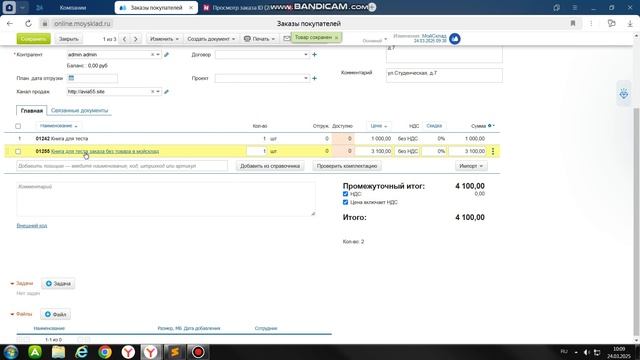Add a new Файл
640x360 pixels.
tap(56, 314)
